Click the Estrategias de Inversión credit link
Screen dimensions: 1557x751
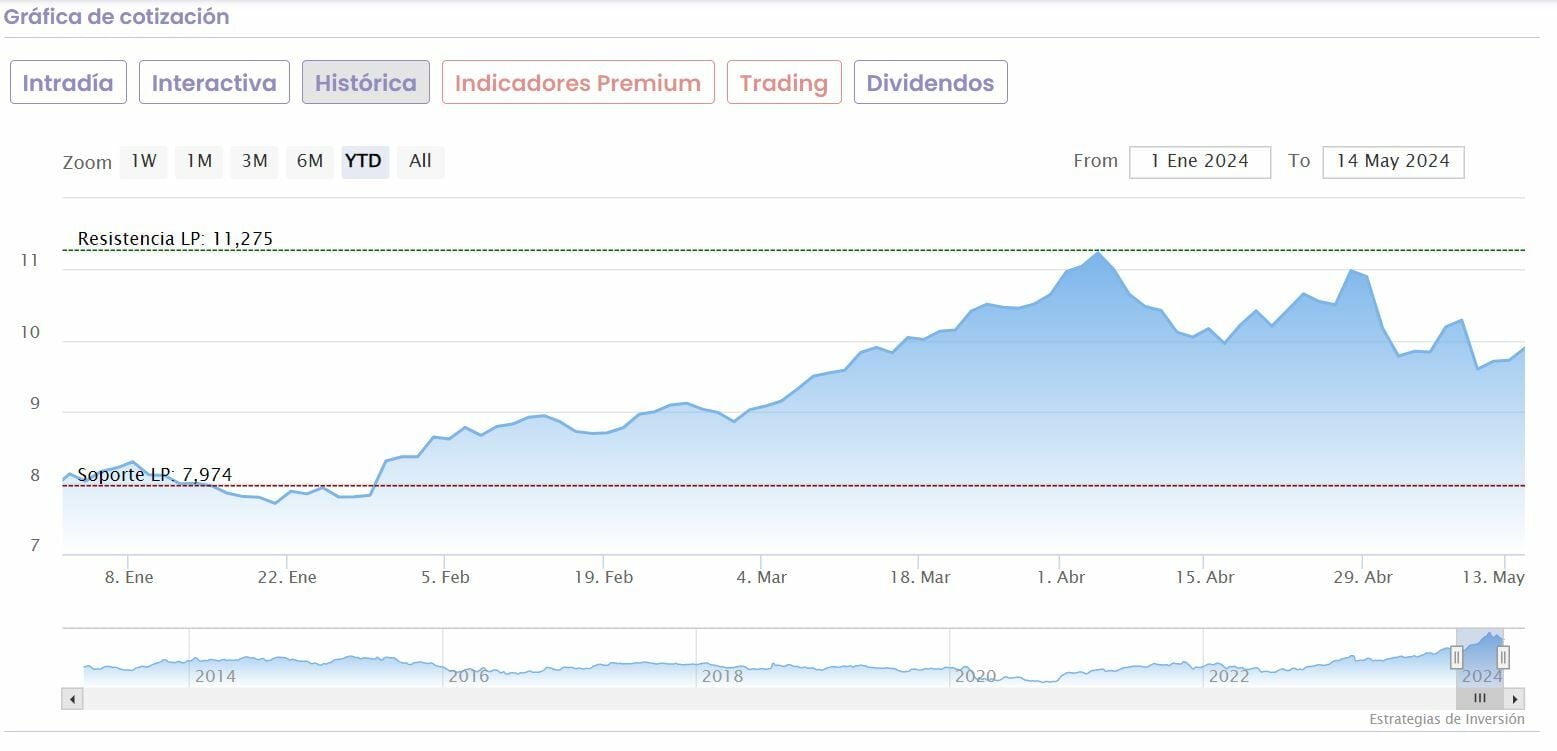1446,719
